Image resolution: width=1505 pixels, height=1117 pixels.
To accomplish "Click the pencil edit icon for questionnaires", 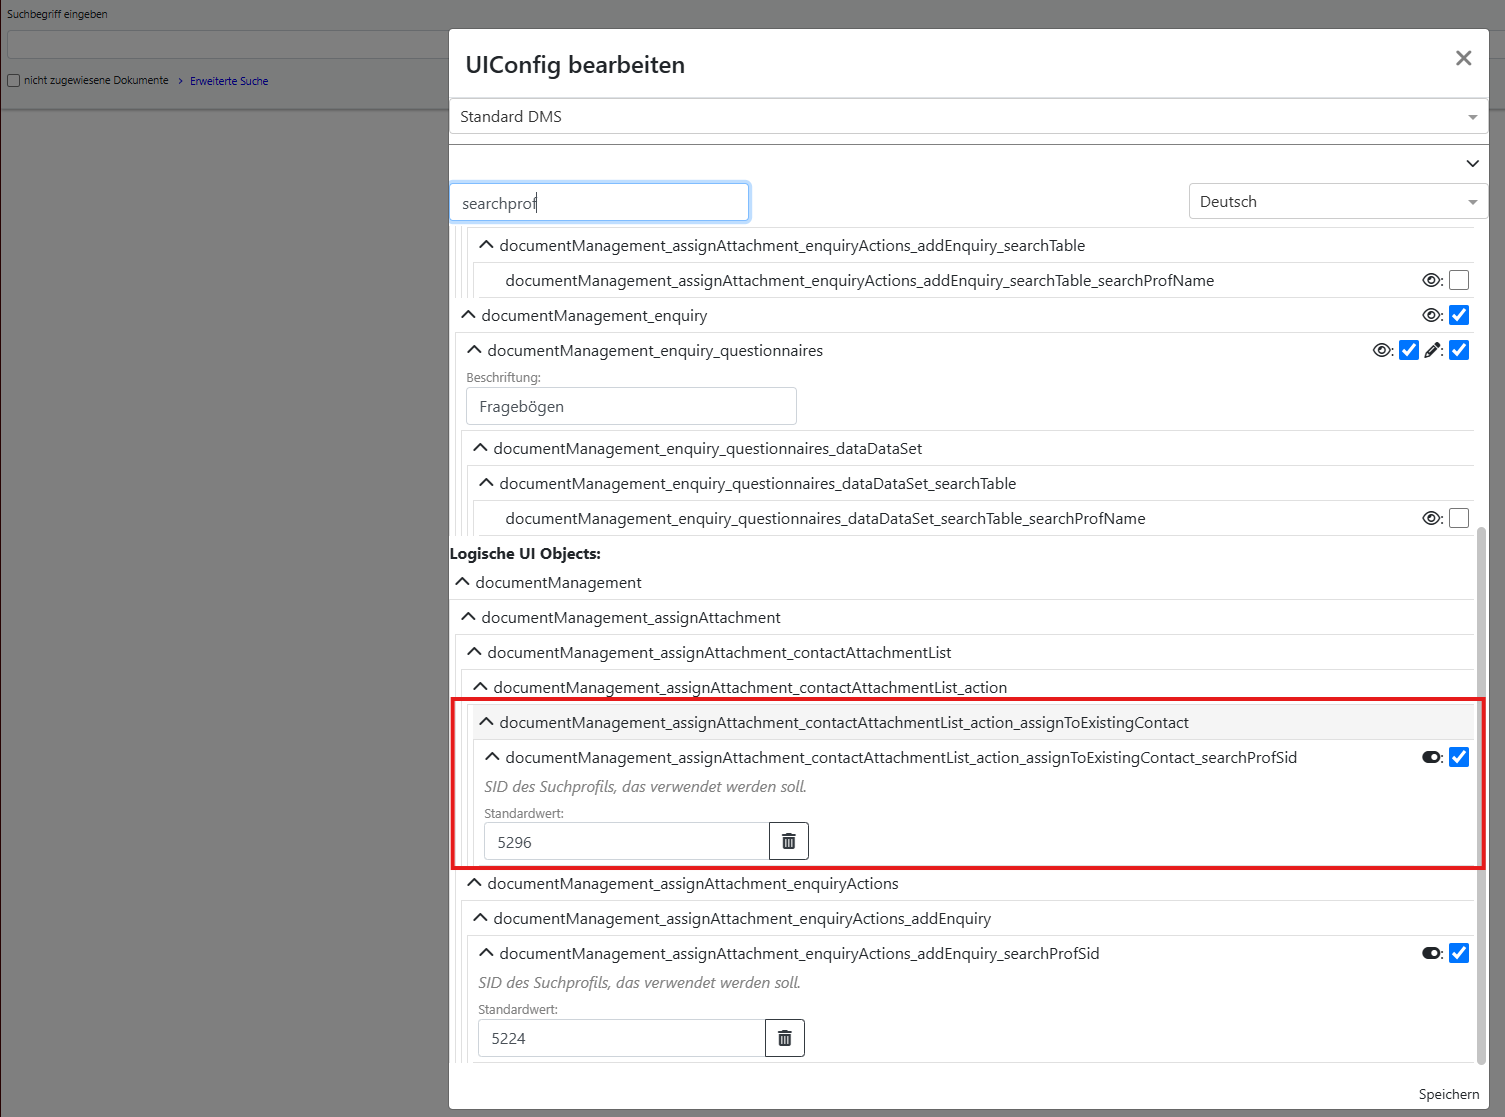I will pos(1433,350).
